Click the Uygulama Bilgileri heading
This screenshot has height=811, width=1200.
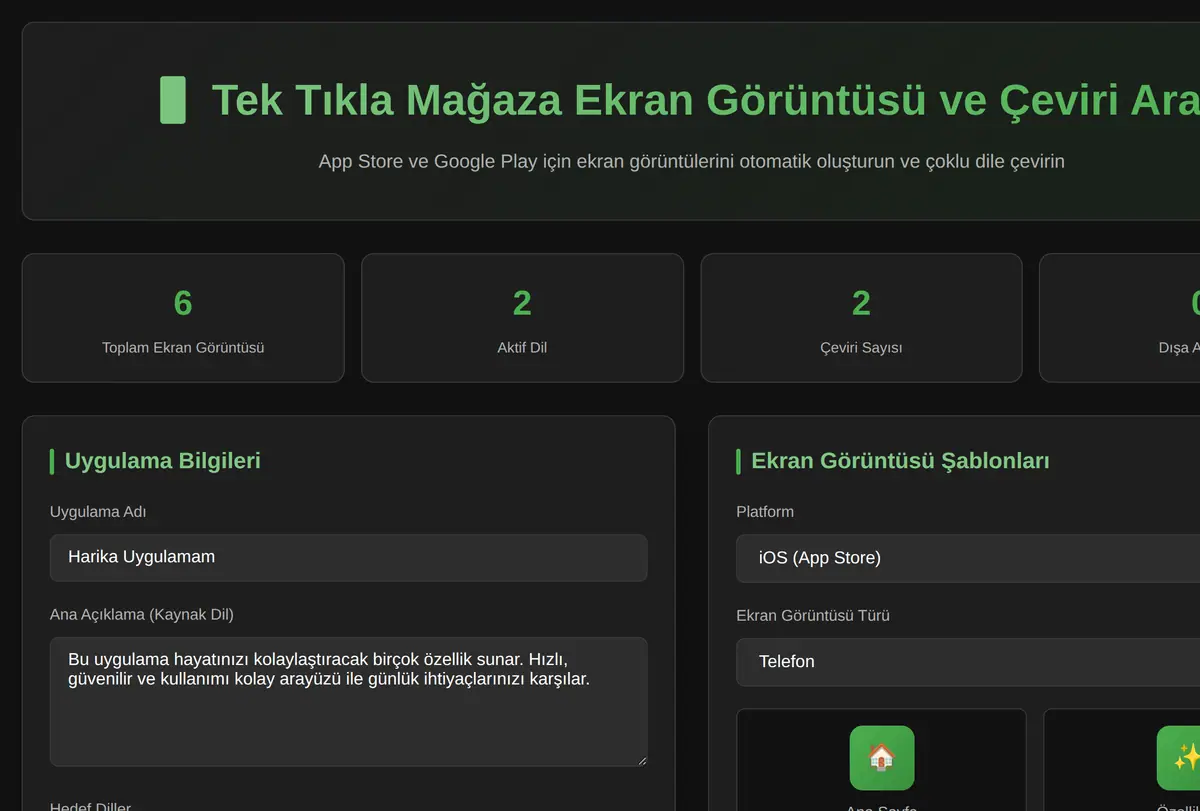click(x=162, y=461)
